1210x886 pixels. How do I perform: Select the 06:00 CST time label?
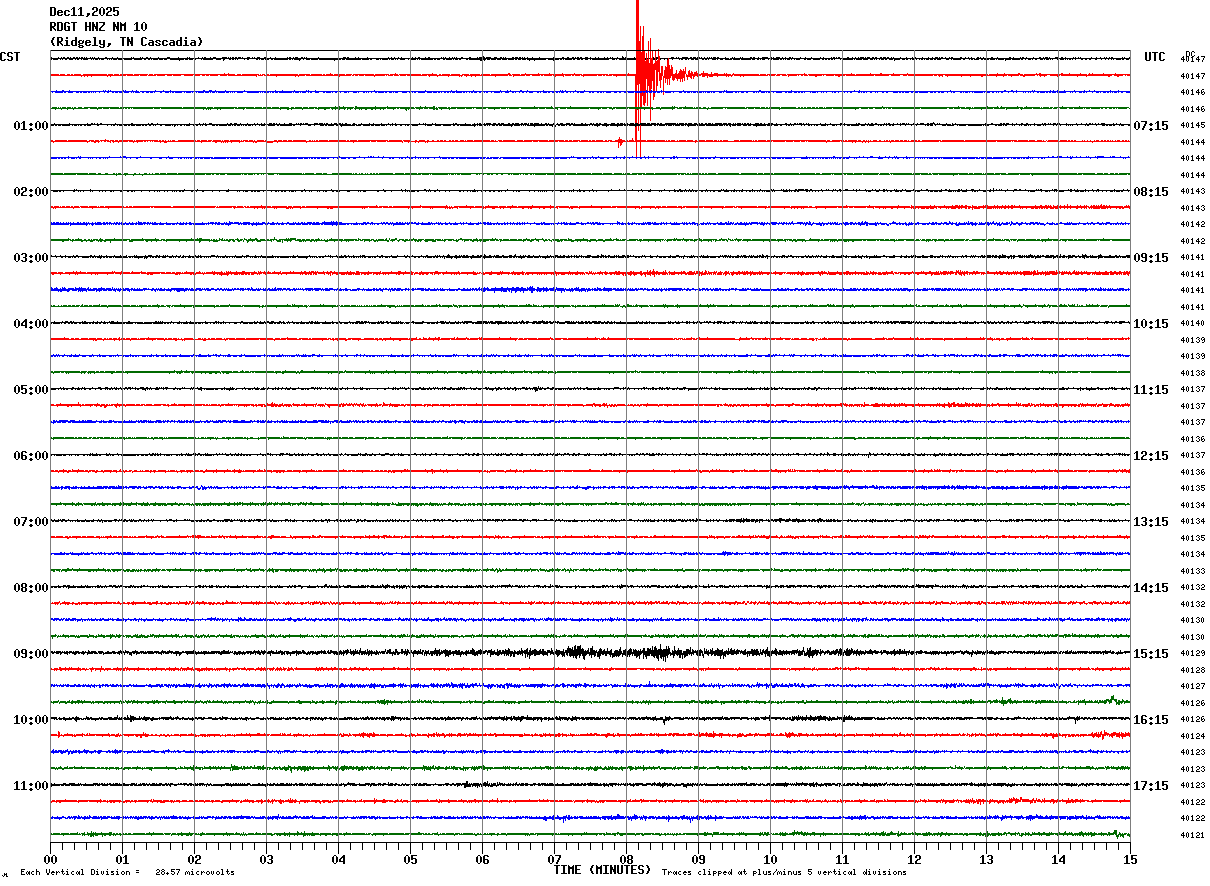(31, 456)
